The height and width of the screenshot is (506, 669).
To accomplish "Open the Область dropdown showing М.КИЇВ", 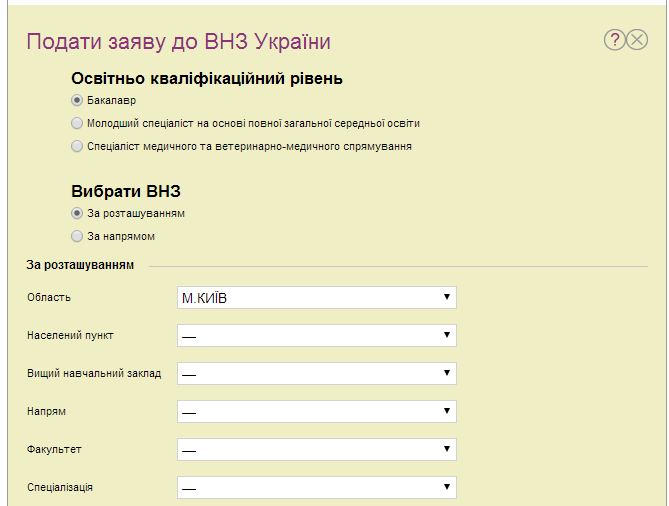I will (317, 297).
